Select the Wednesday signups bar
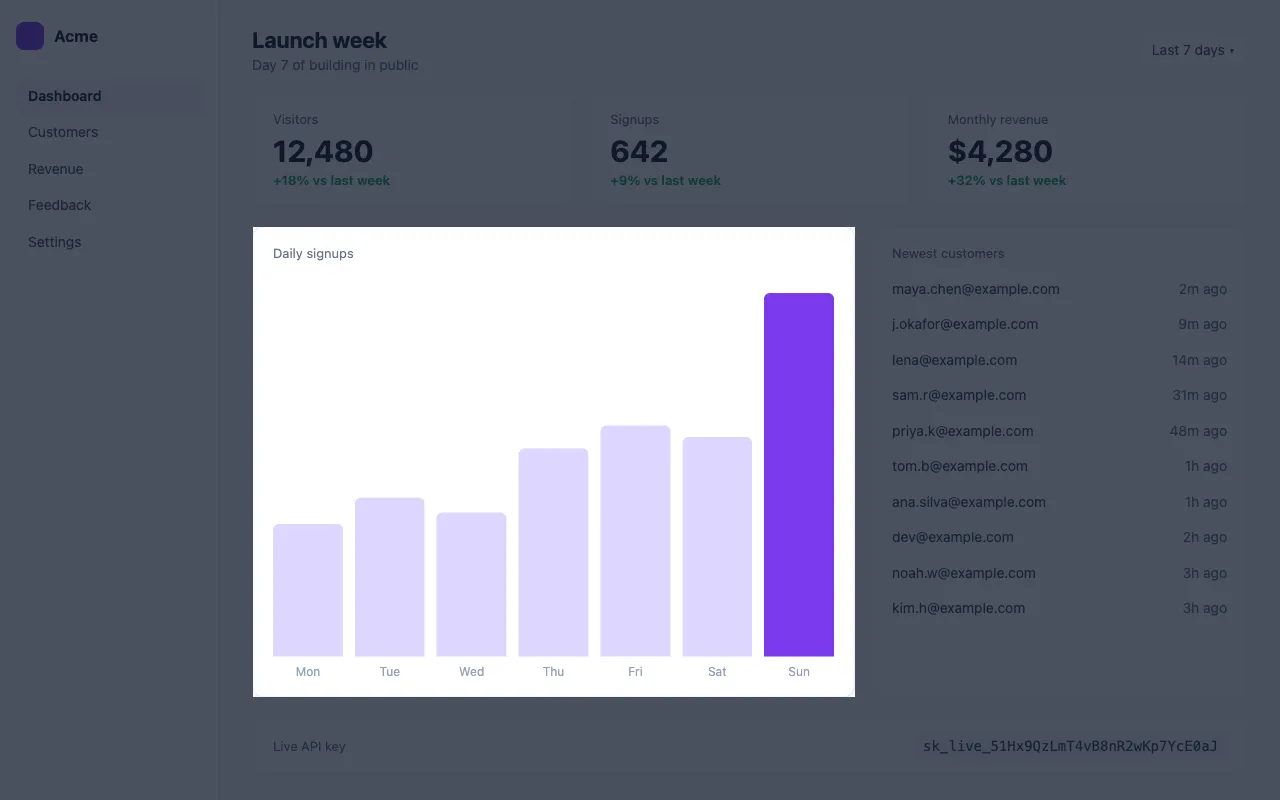1280x800 pixels. coord(471,585)
